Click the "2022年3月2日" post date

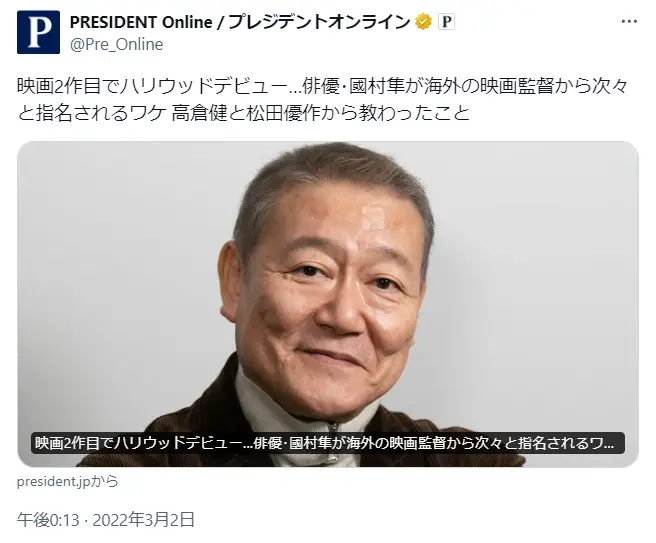tap(144, 520)
